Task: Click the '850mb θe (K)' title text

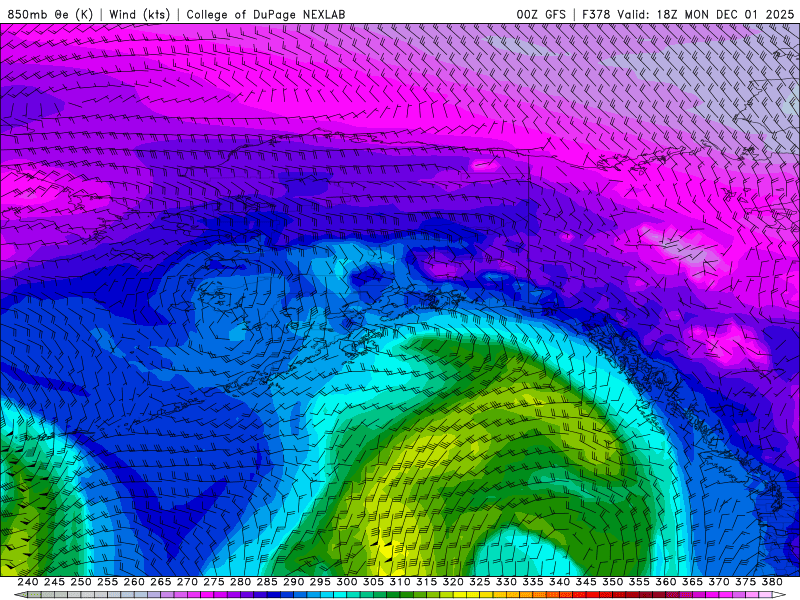Action: (x=50, y=14)
